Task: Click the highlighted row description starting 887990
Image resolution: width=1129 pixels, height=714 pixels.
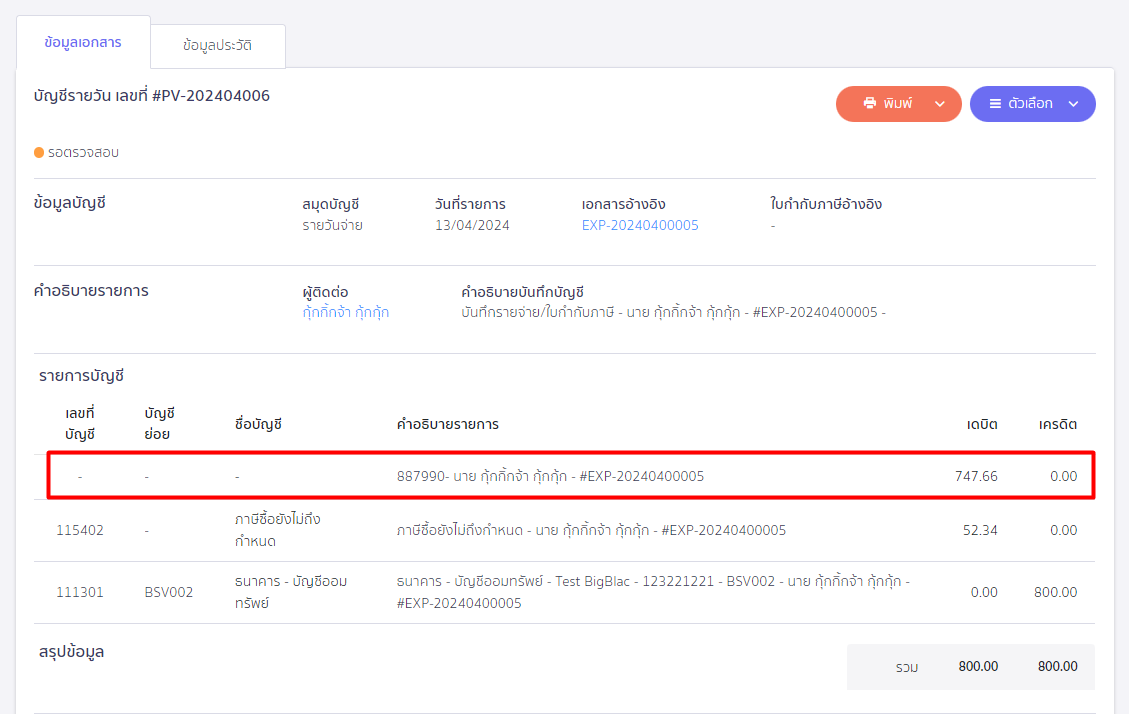Action: pos(550,476)
